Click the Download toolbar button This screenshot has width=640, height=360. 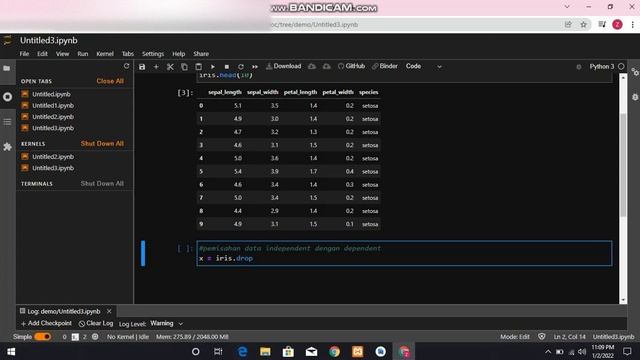pyautogui.click(x=284, y=66)
